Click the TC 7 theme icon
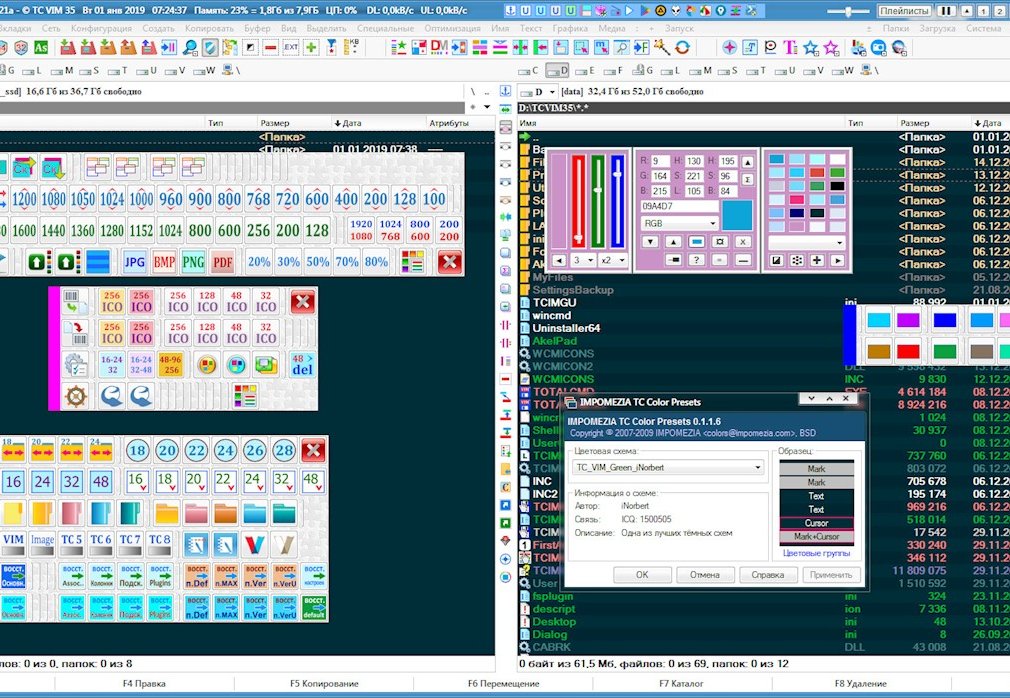Viewport: 1010px width, 698px height. point(130,545)
